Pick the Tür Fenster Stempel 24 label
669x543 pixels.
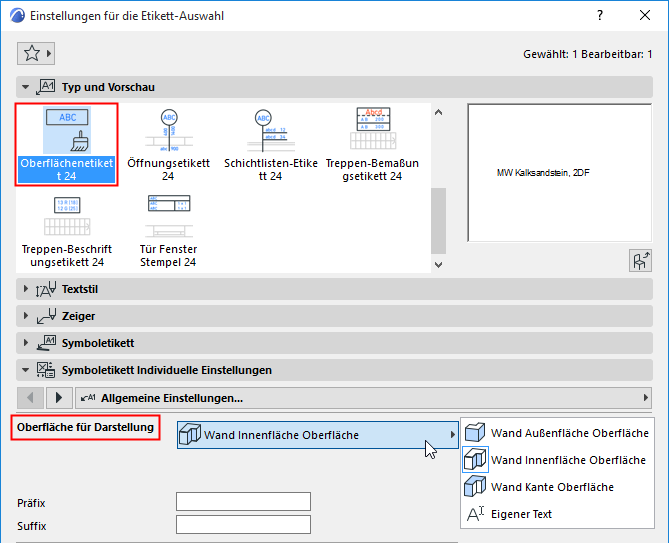tap(169, 232)
